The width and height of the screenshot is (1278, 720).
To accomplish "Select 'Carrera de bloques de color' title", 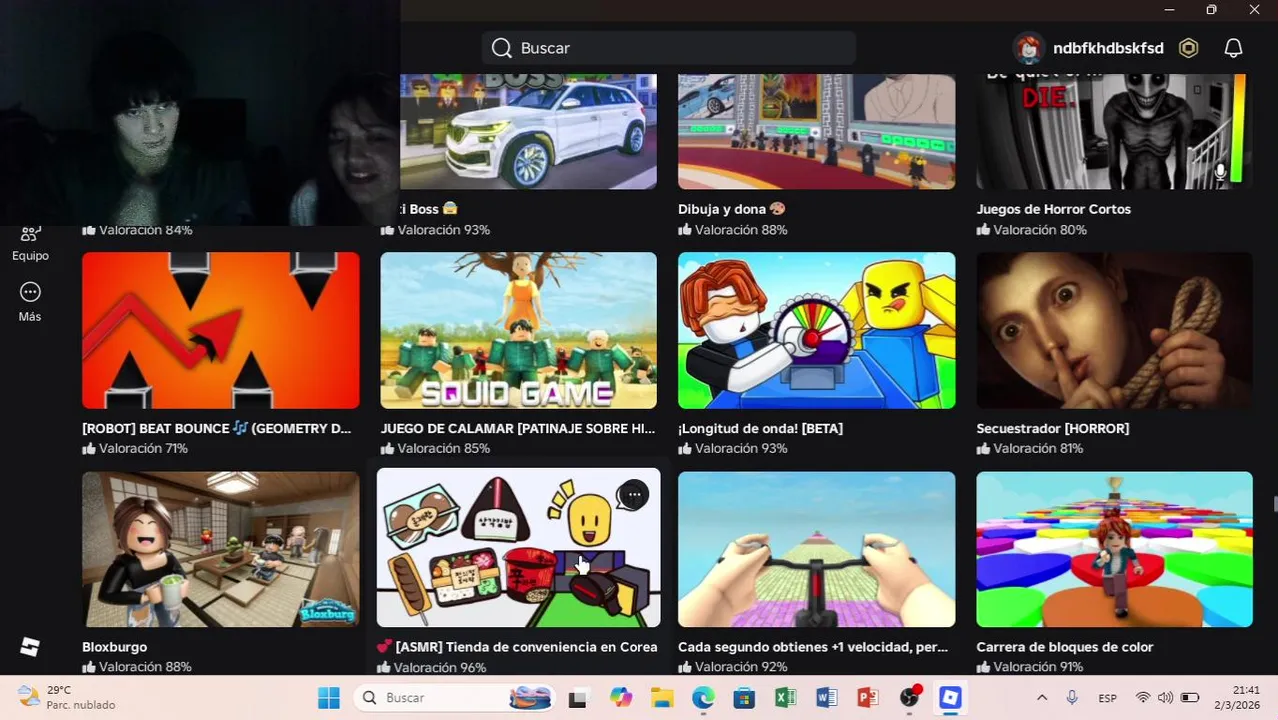I will tap(1064, 647).
